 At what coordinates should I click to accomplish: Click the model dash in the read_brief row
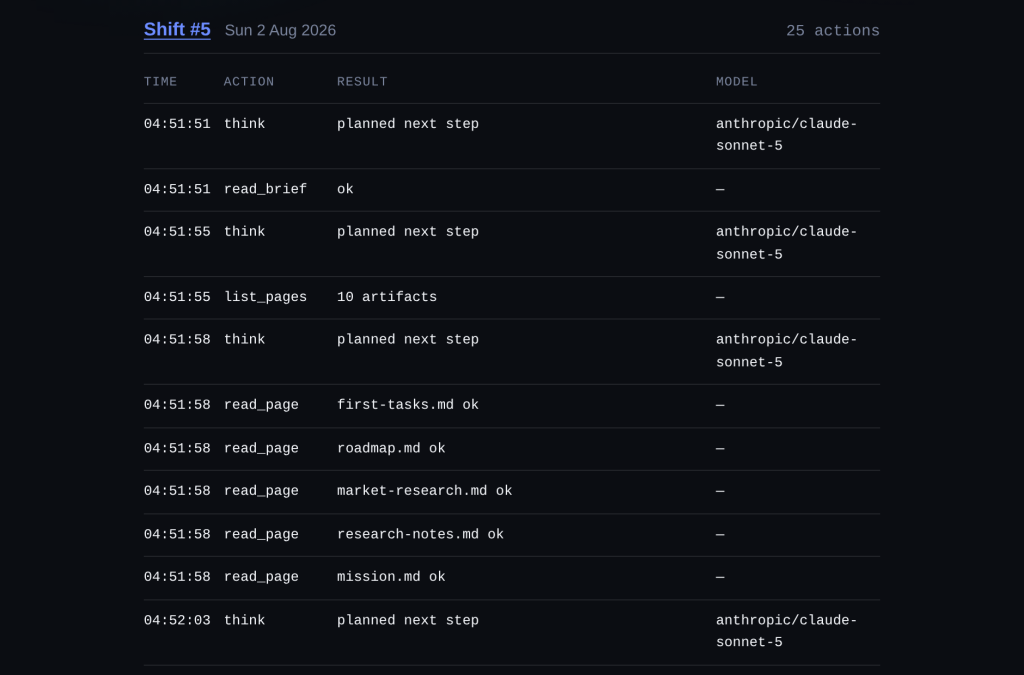point(720,189)
